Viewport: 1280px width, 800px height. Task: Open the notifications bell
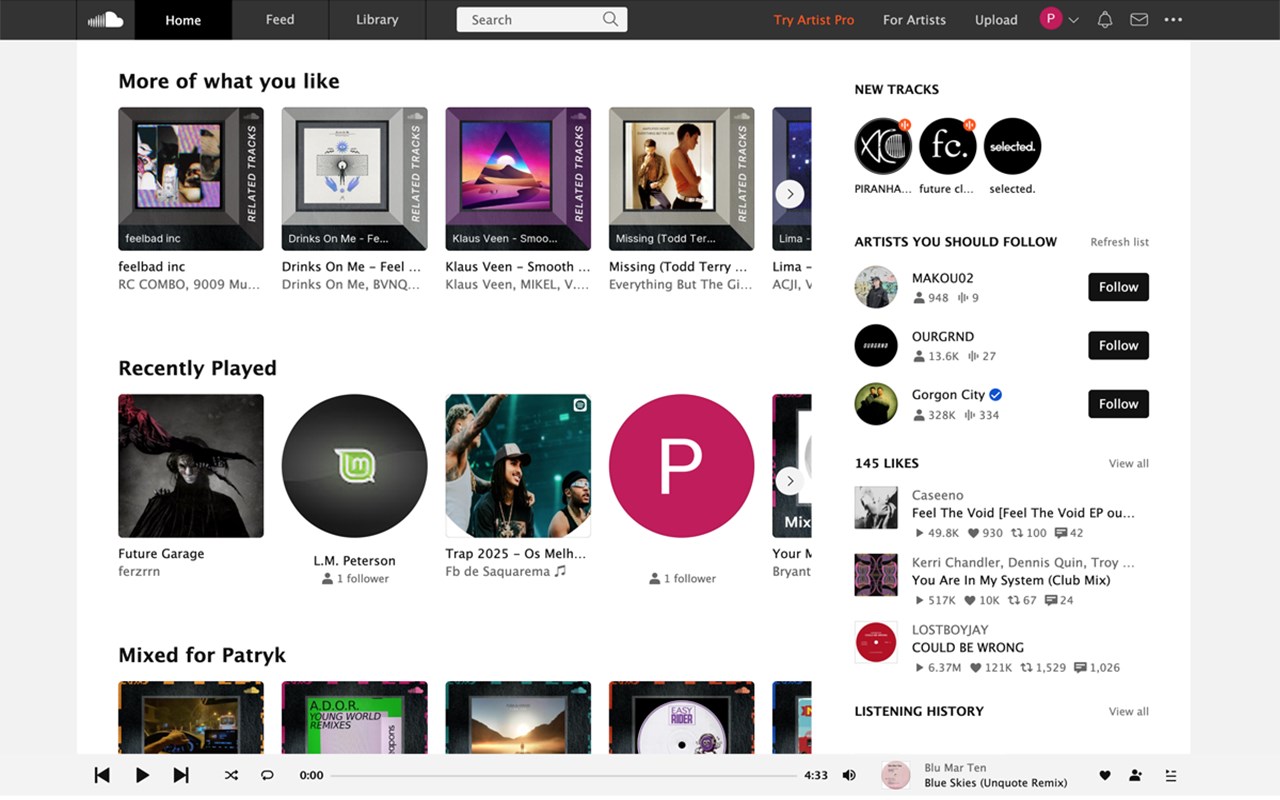pos(1105,20)
